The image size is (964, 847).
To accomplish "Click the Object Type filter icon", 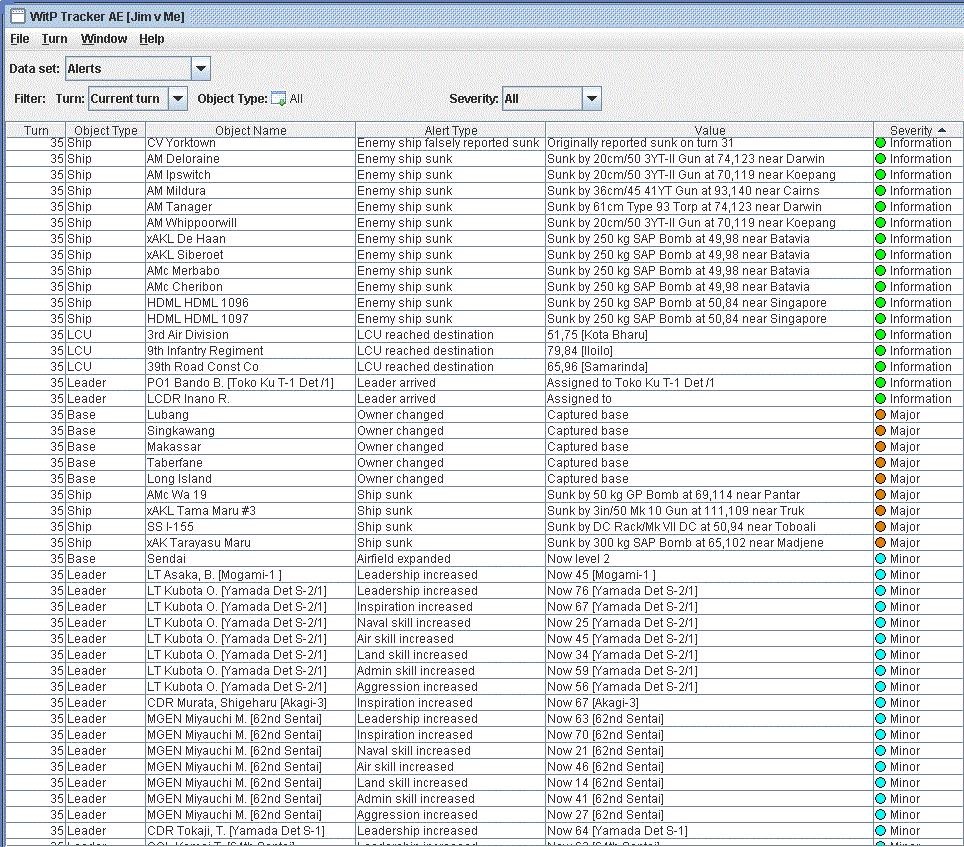I will click(279, 99).
